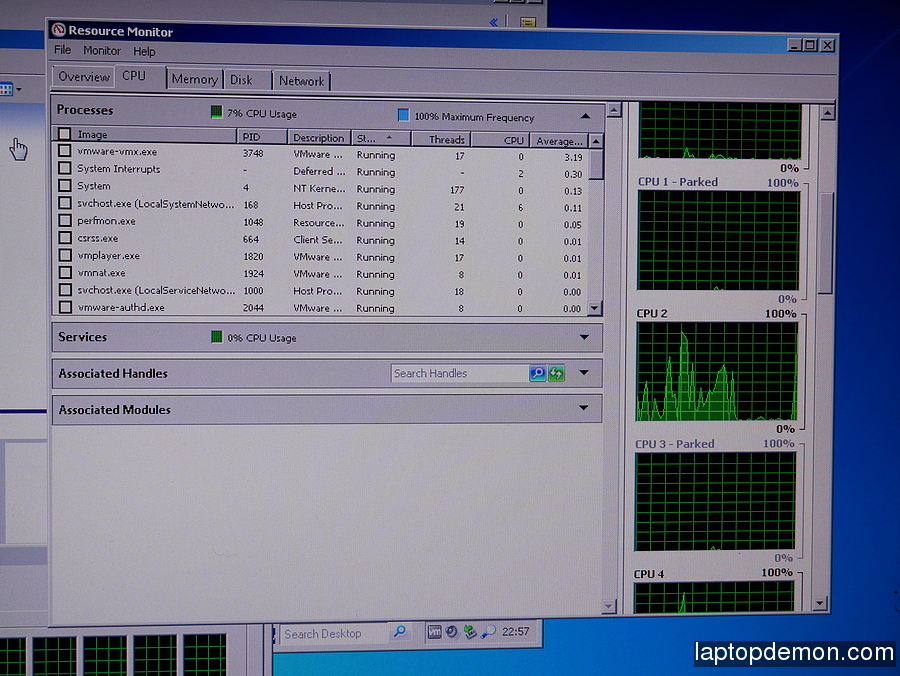Click the 177 threads value
The height and width of the screenshot is (676, 900).
[x=457, y=190]
